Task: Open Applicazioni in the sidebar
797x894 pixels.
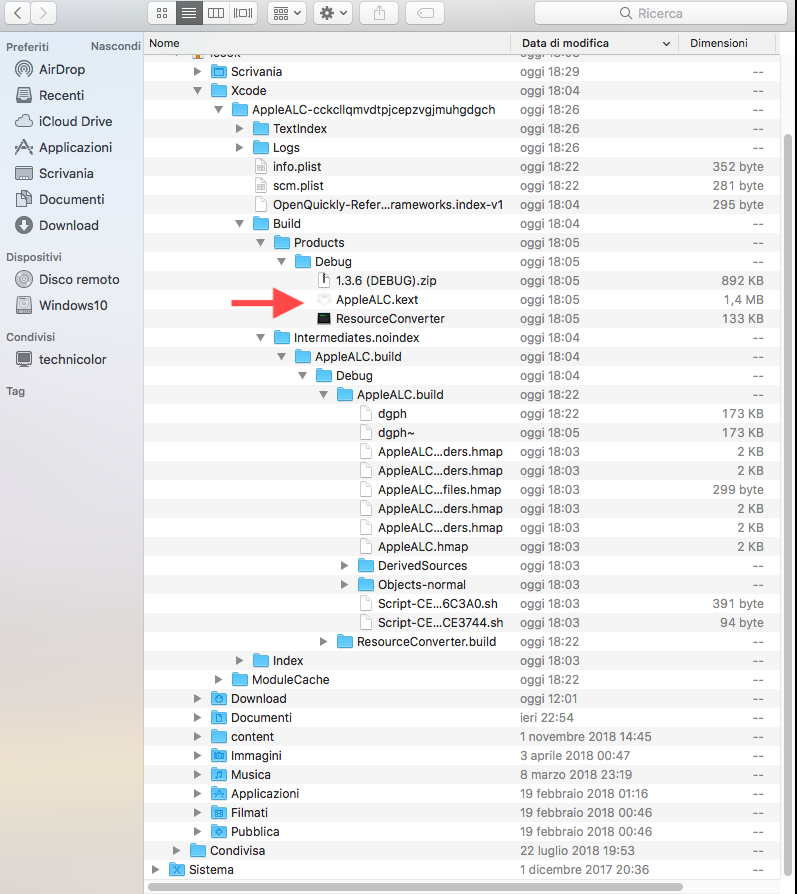Action: [75, 148]
